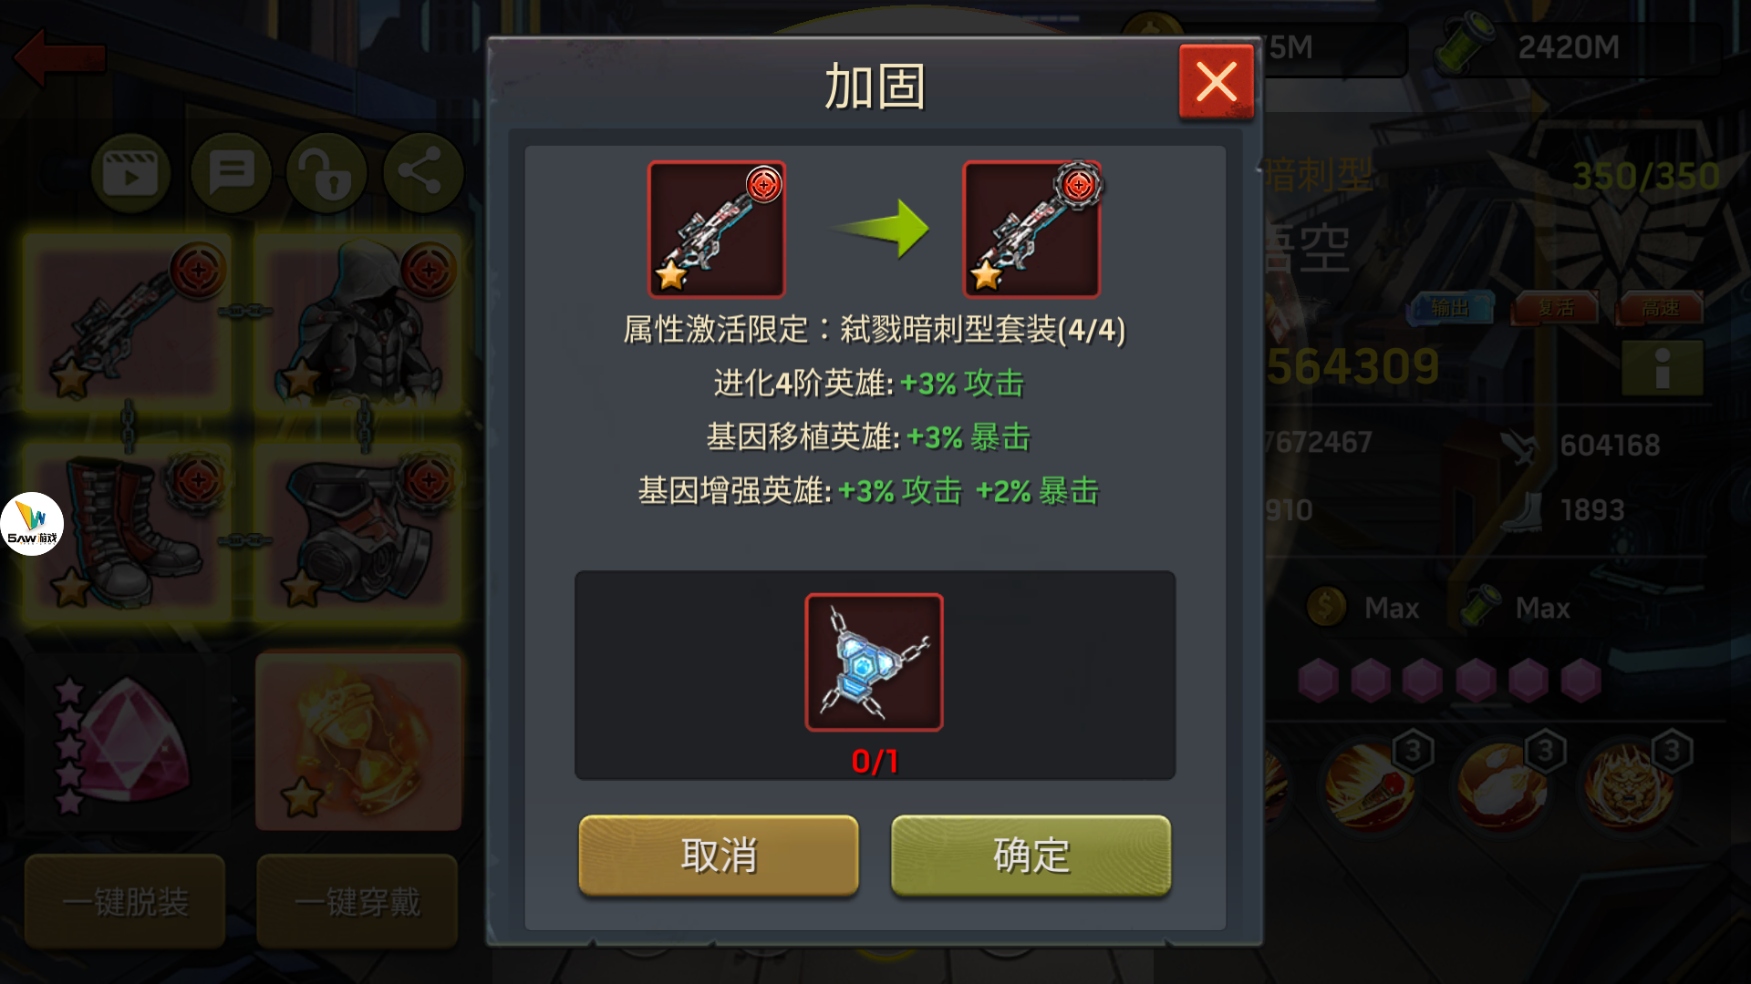Select the chained crystal material icon
This screenshot has width=1751, height=984.
[874, 662]
